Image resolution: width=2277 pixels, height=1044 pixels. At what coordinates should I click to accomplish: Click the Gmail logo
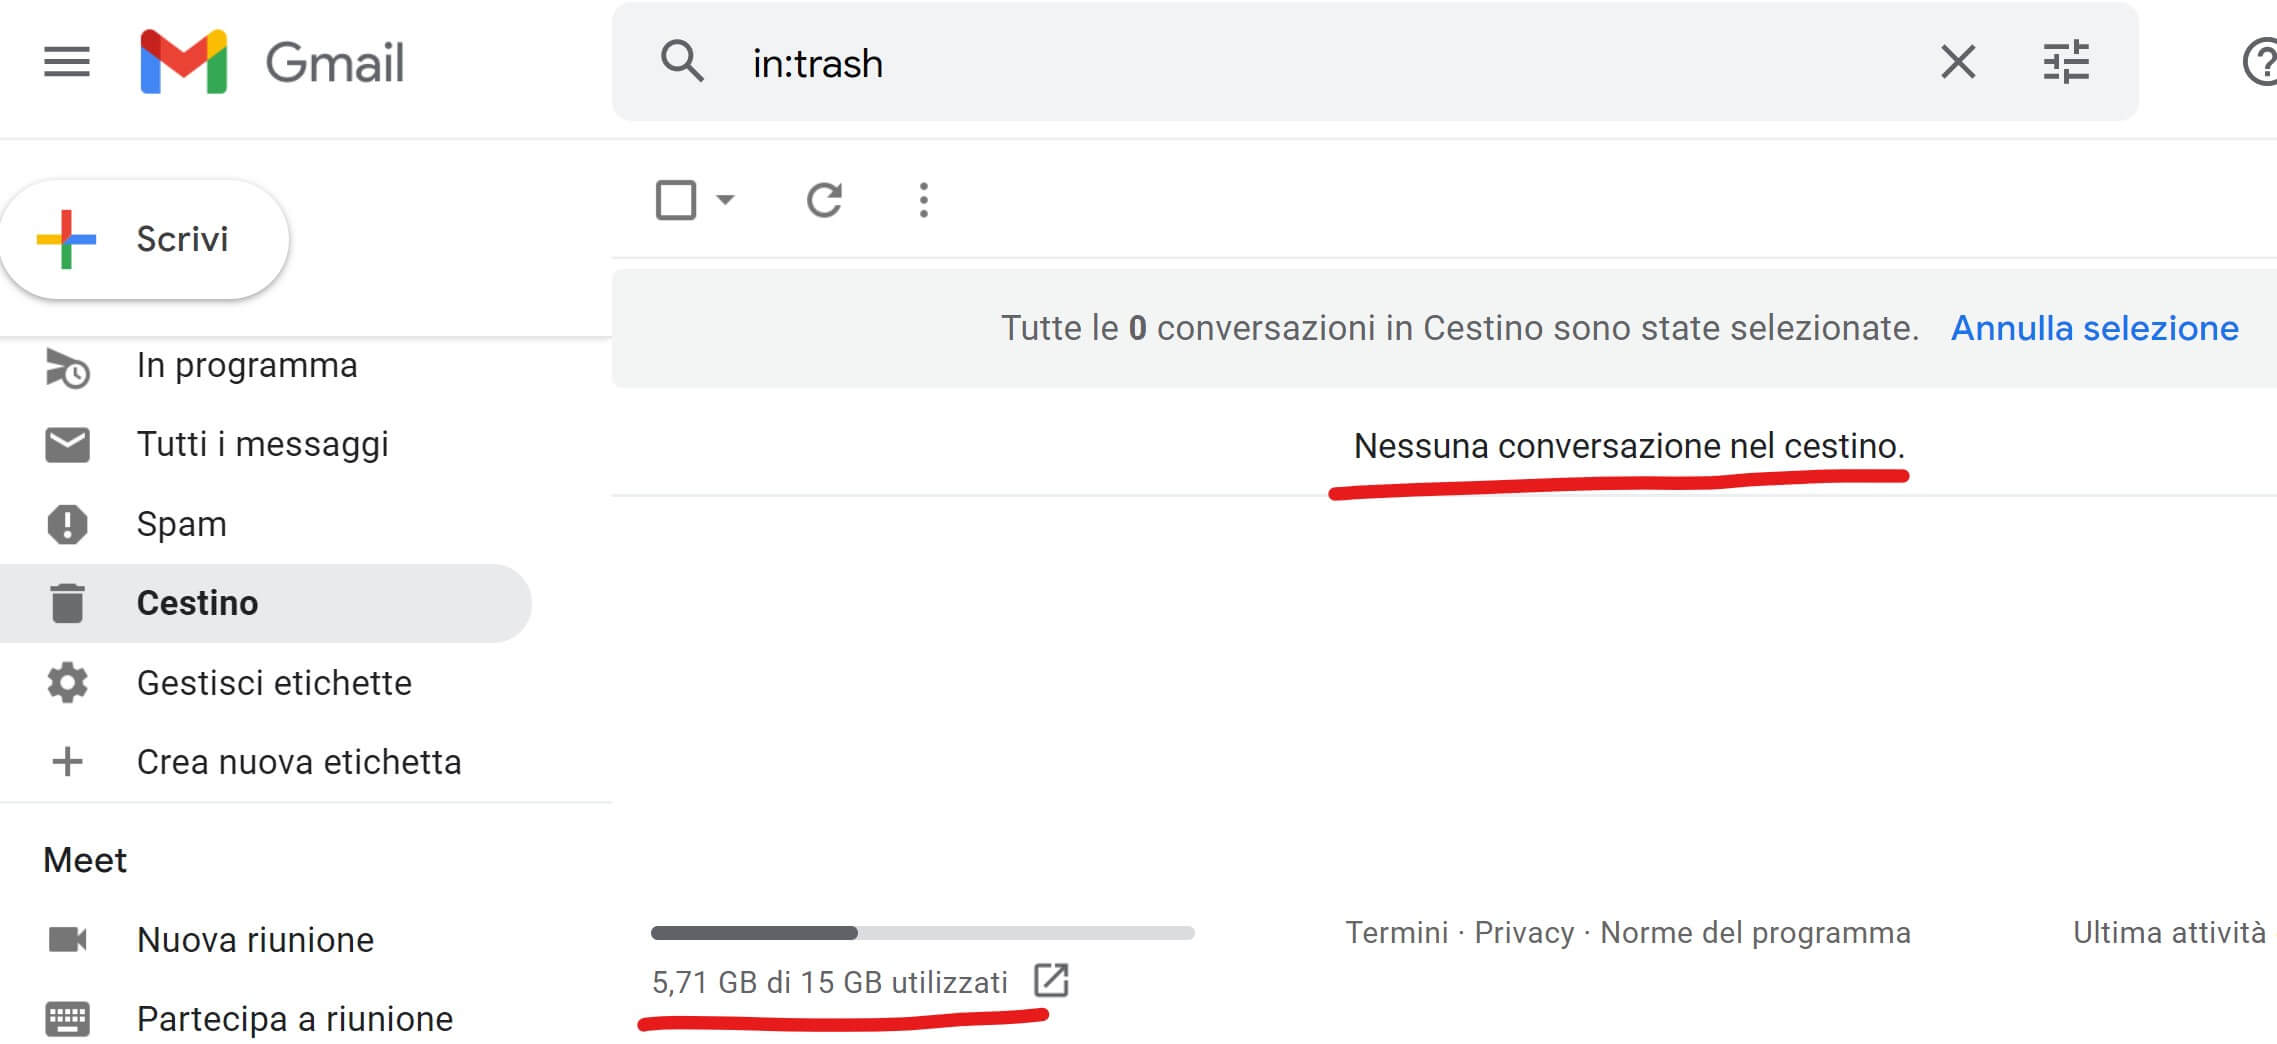[272, 62]
